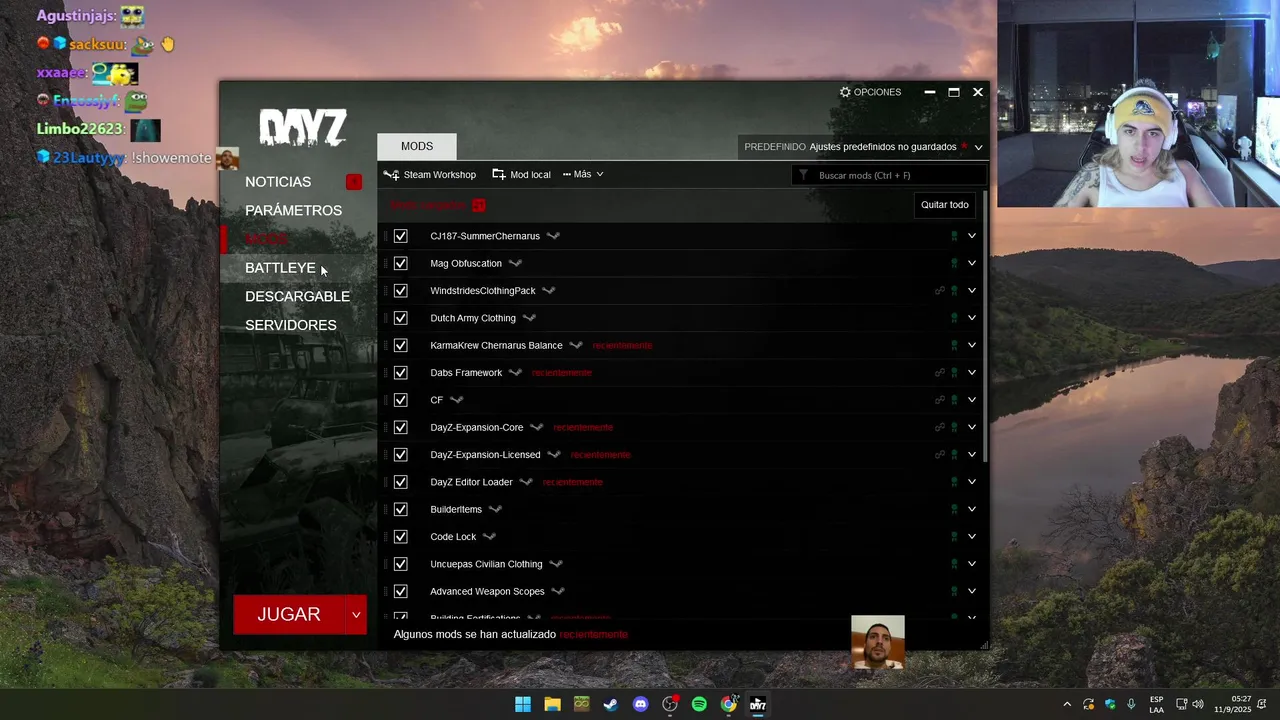Click green badge icon on KarmaKrew Chernarus Balance row

coord(954,345)
